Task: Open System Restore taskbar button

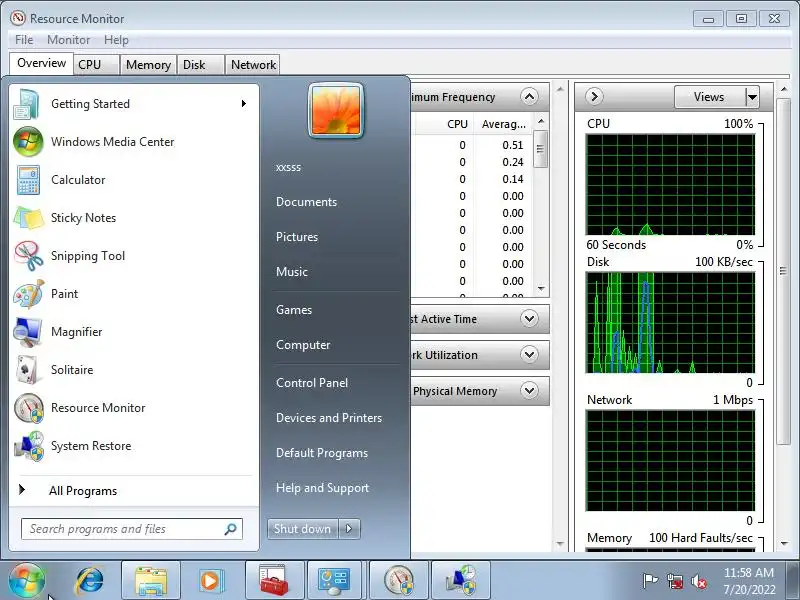Action: click(x=461, y=581)
